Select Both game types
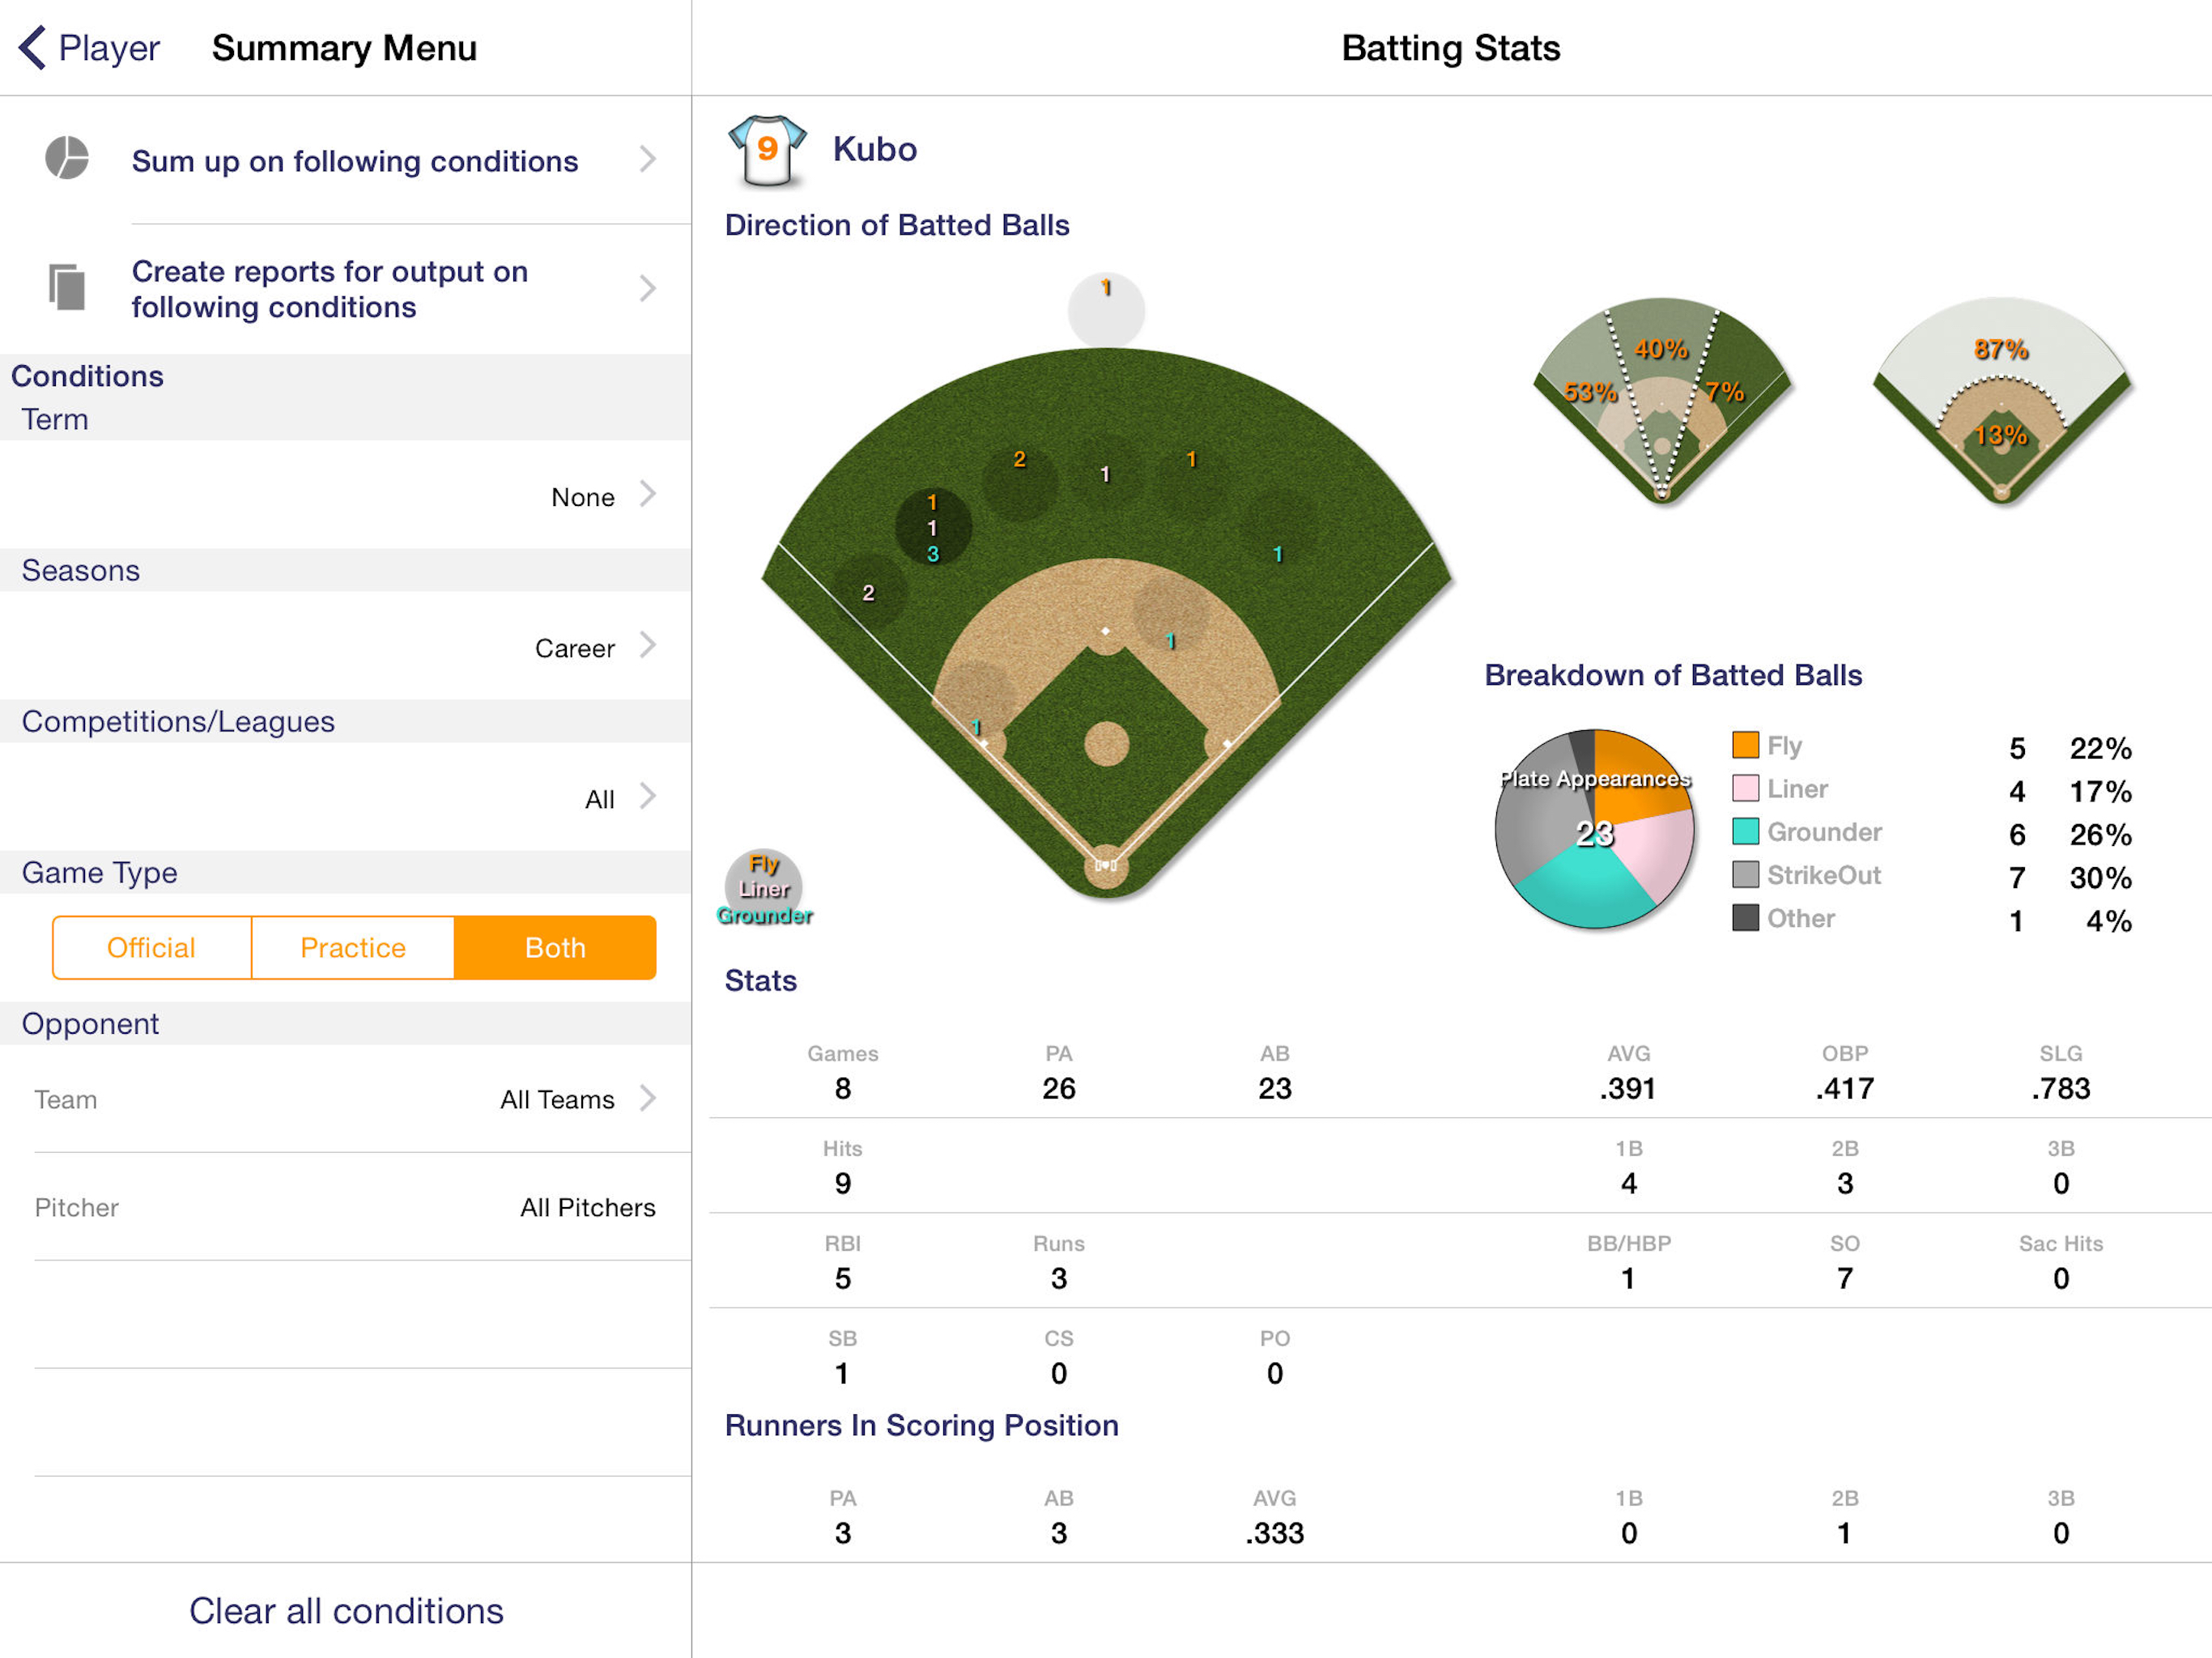2212x1658 pixels. point(555,947)
